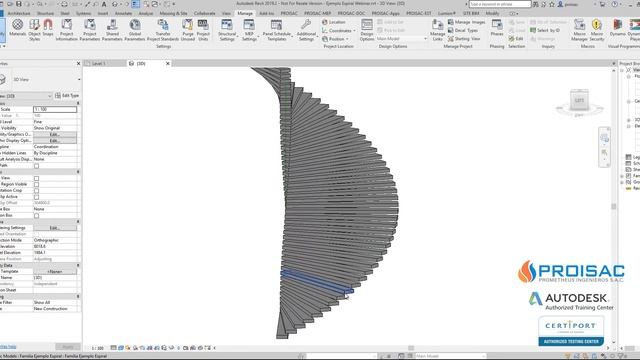The image size is (640, 360).
Task: Click the Save icon in quick access toolbar
Action: [x=18, y=4]
